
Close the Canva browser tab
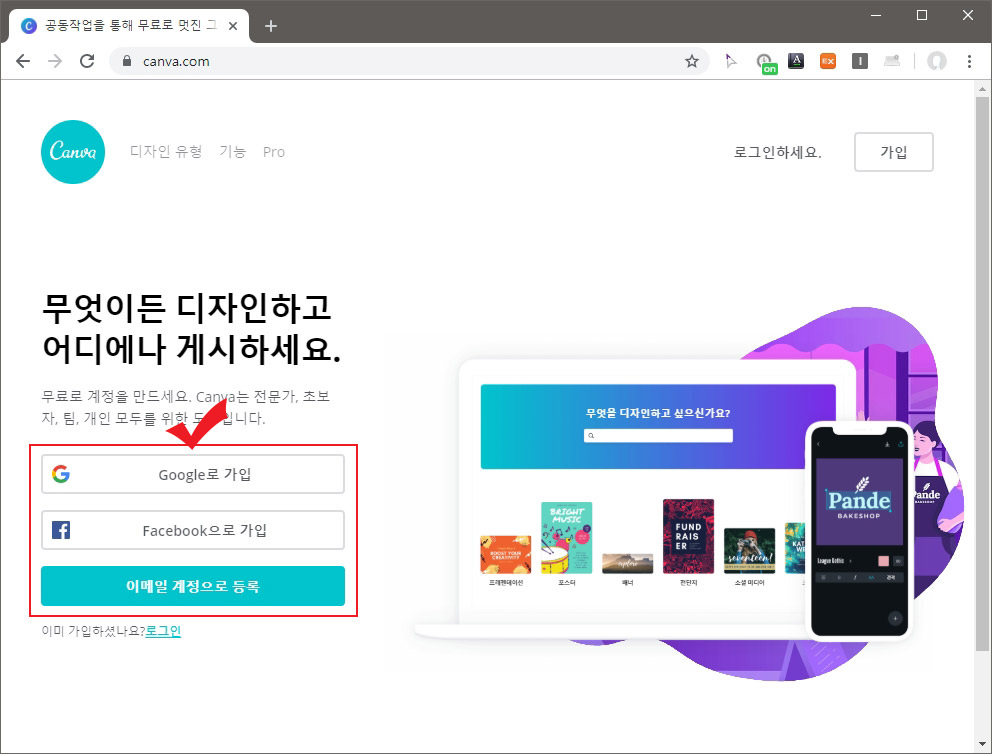[x=233, y=26]
